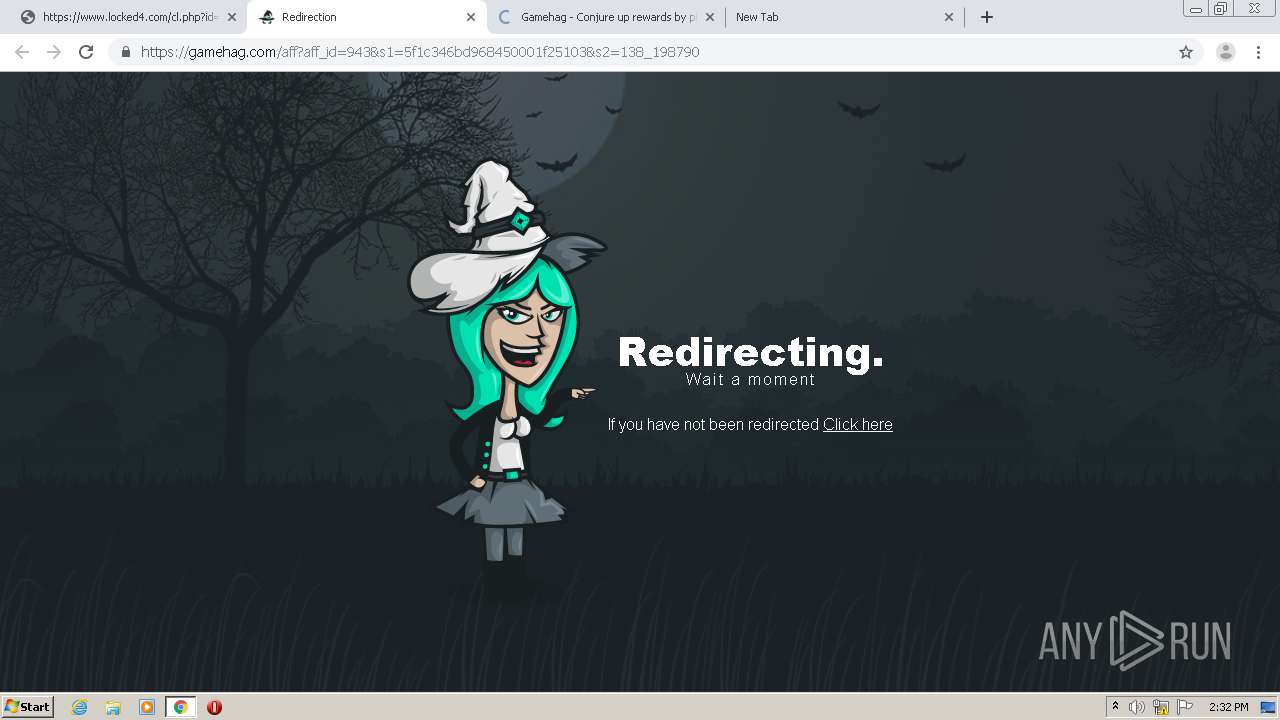1280x720 pixels.
Task: Click the 'Wait a moment' text
Action: [751, 380]
